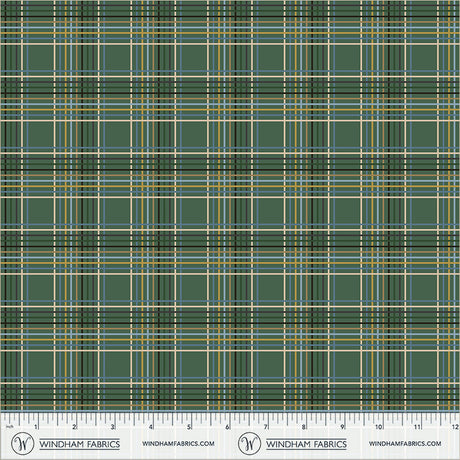Click the number 11 on the ruler
Viewport: 460px width, 460px height.
coord(417,427)
